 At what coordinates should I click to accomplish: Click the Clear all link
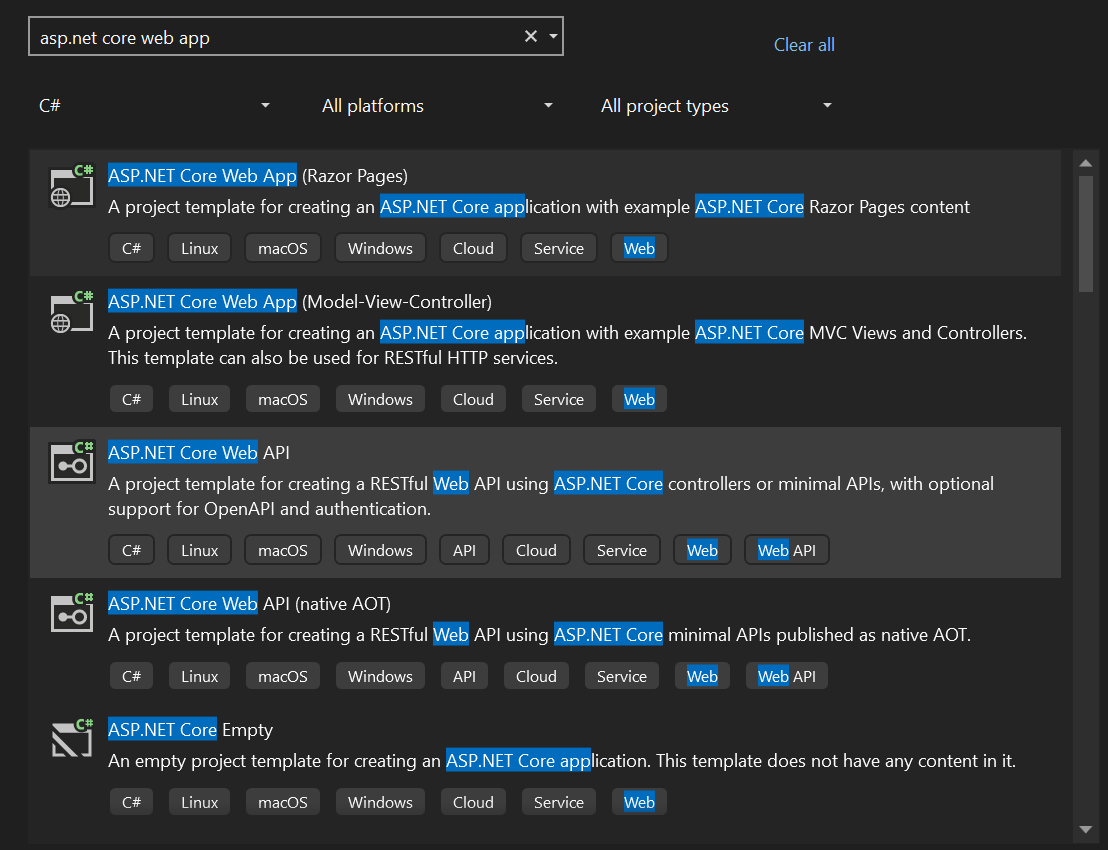(804, 45)
